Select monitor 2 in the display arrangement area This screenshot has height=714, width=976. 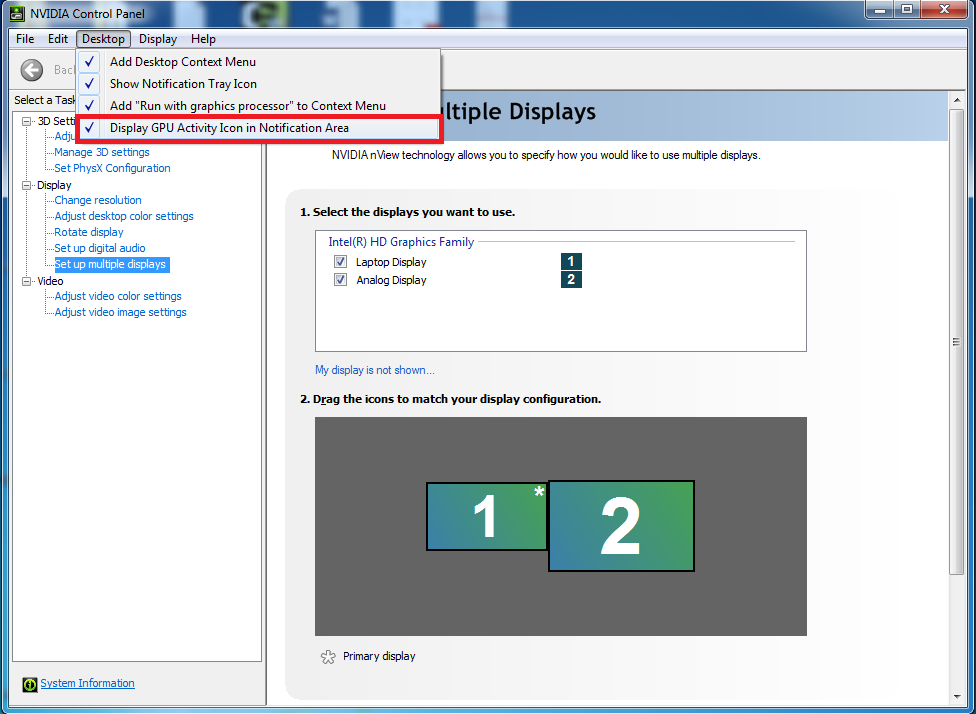621,526
